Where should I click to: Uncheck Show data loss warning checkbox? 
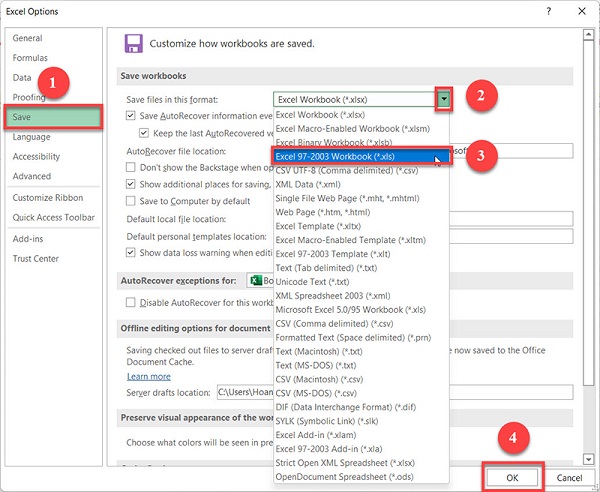point(131,253)
